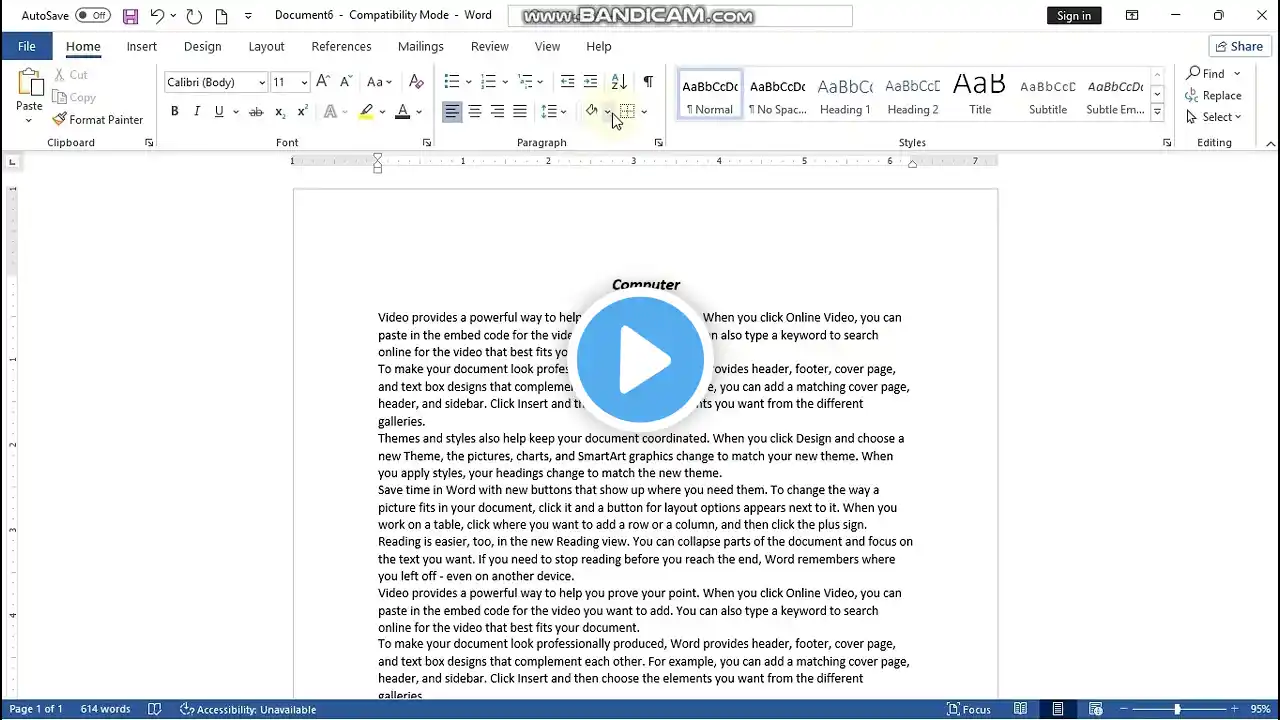Click the Paste clipboard icon
The image size is (1280, 720).
pyautogui.click(x=29, y=83)
